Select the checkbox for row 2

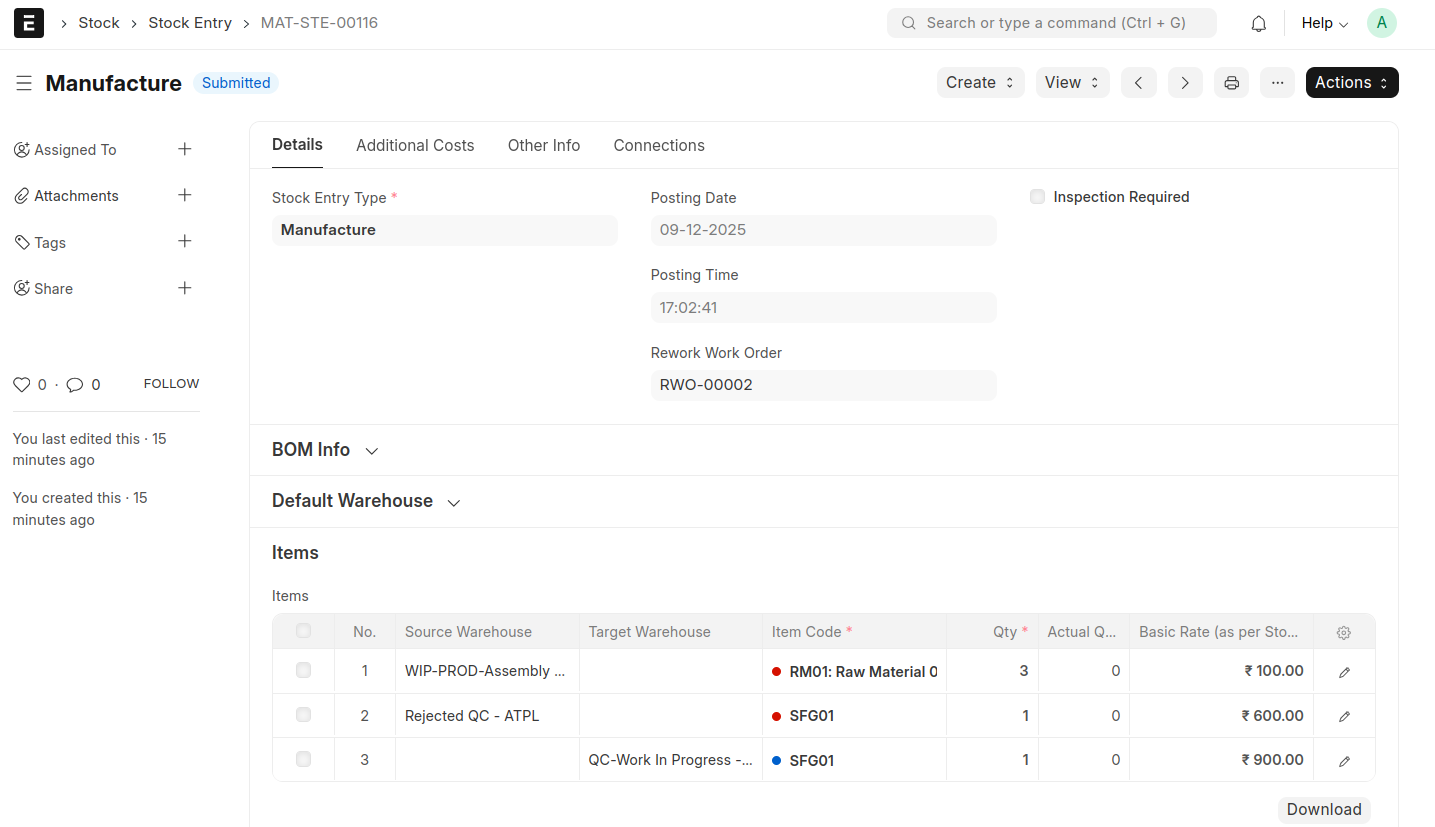pos(304,715)
